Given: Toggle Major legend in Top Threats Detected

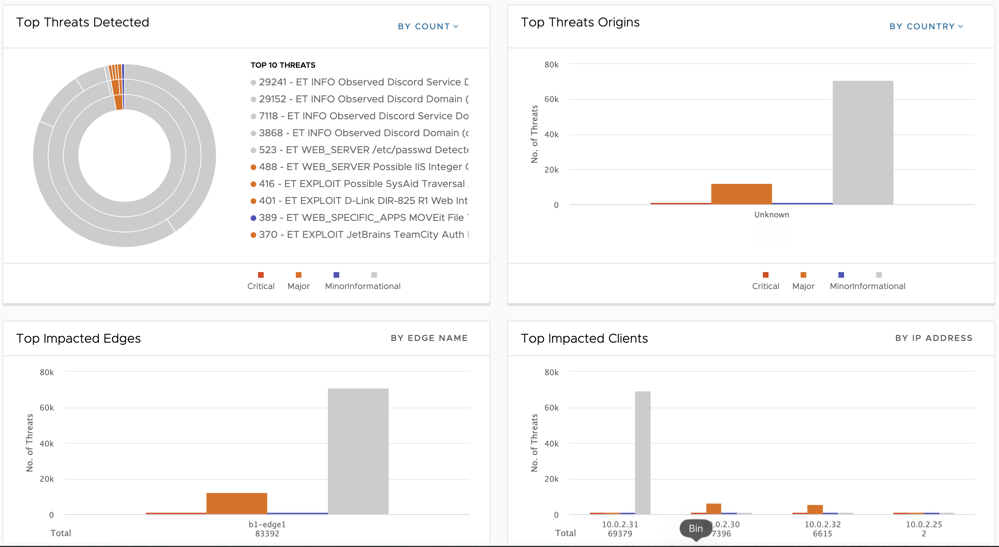Looking at the screenshot, I should [298, 281].
